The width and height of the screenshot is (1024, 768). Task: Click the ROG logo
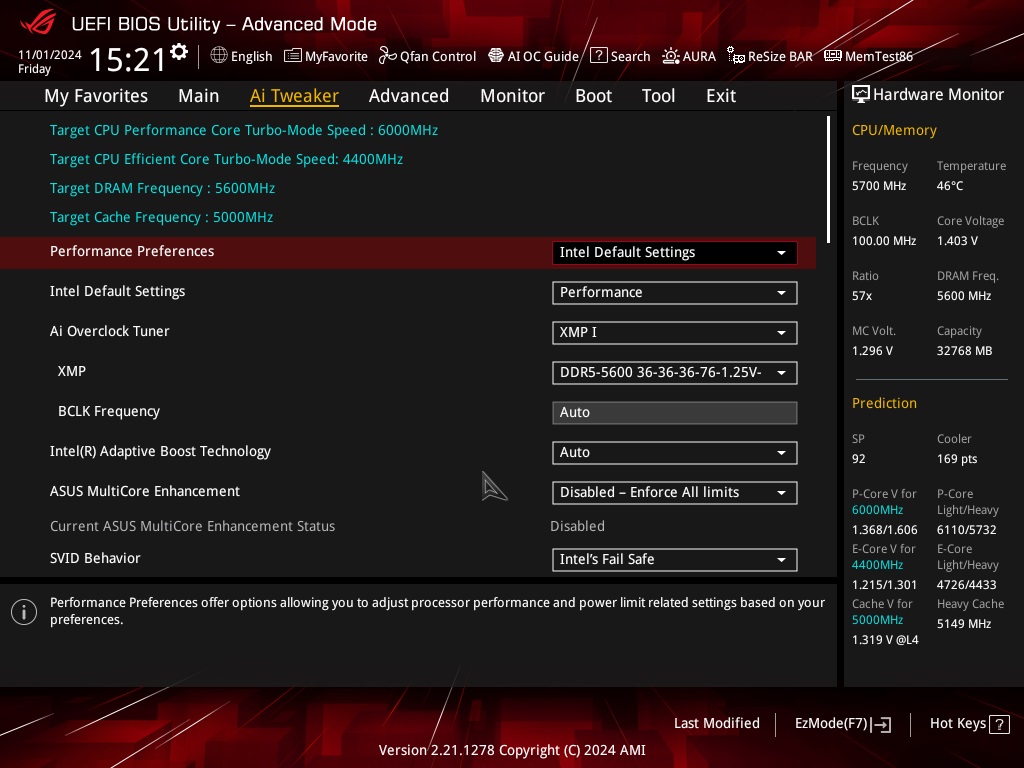38,24
